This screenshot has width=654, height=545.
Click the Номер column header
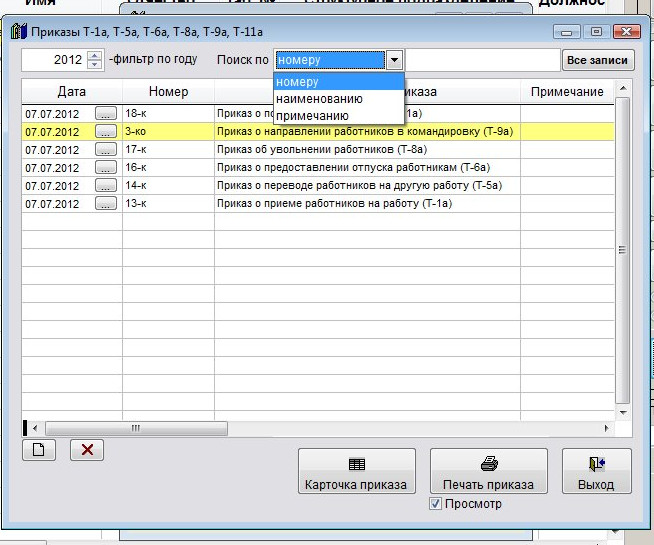pos(168,91)
